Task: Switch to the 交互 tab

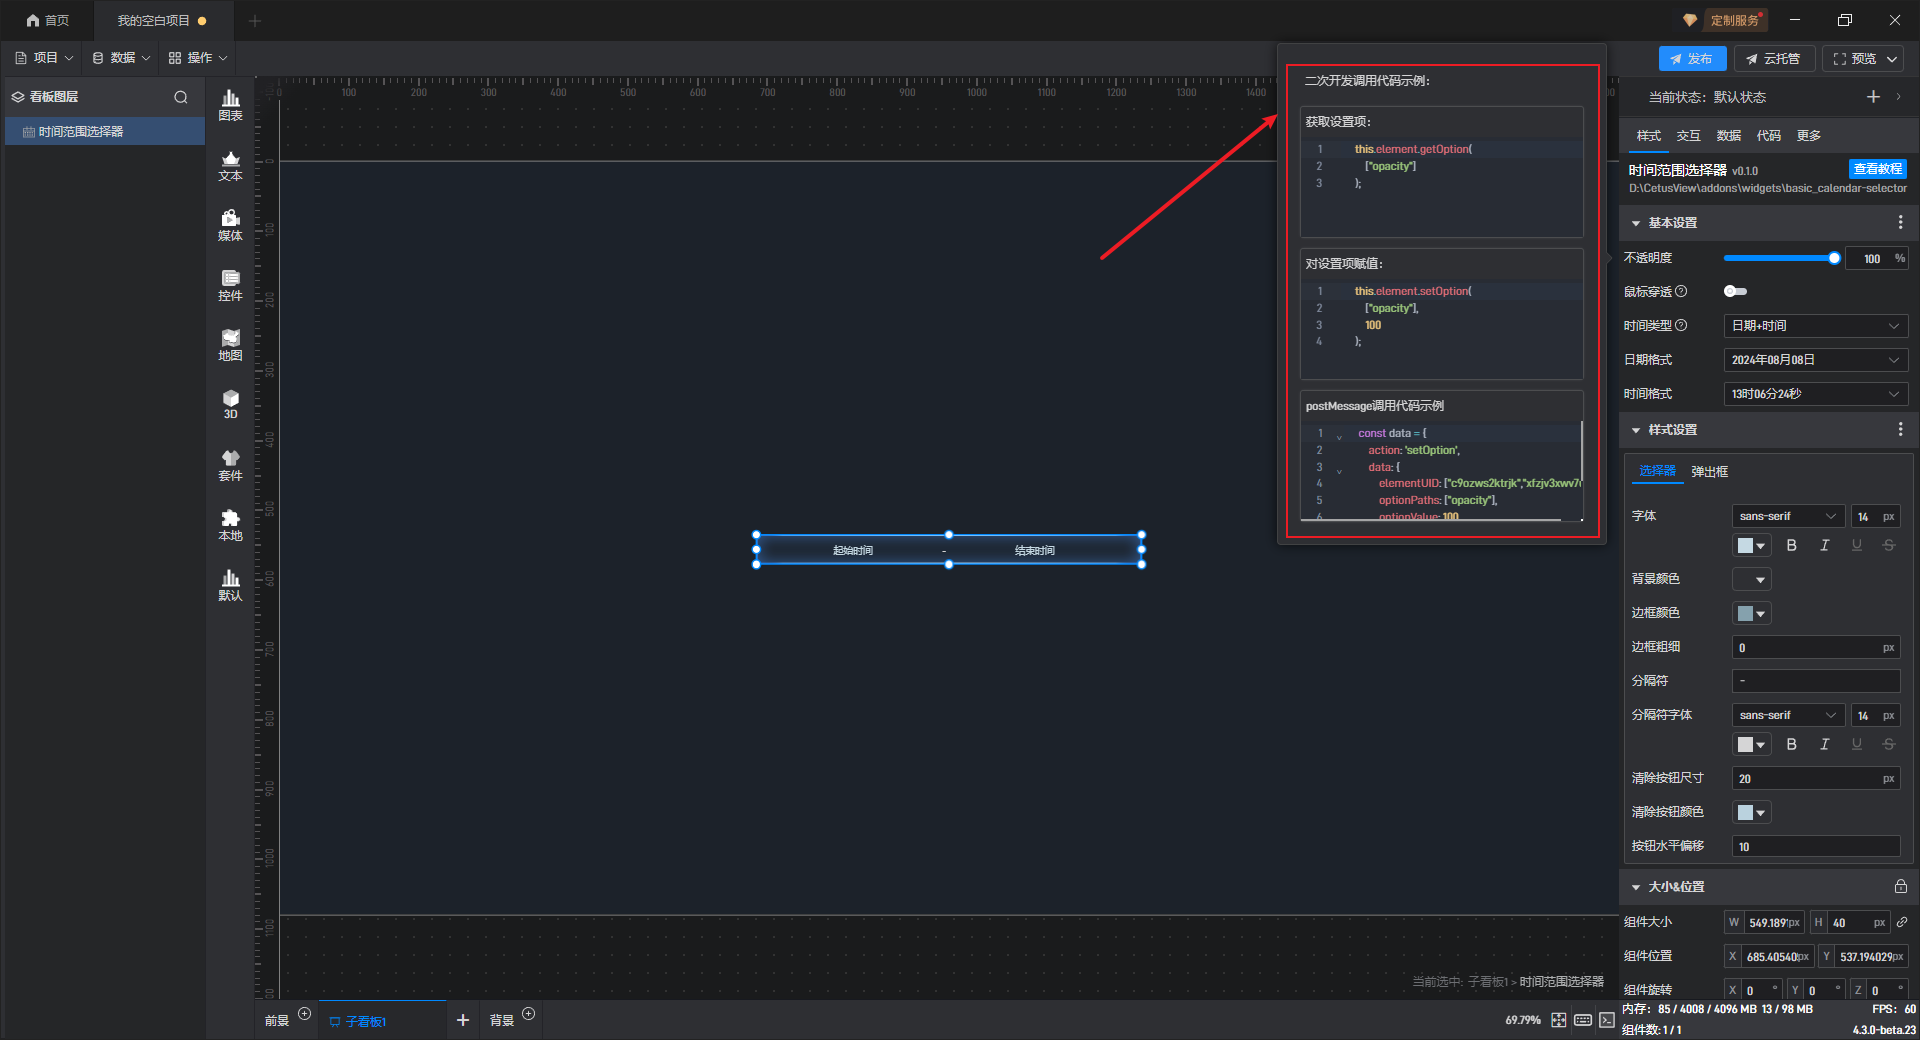Action: [1688, 136]
